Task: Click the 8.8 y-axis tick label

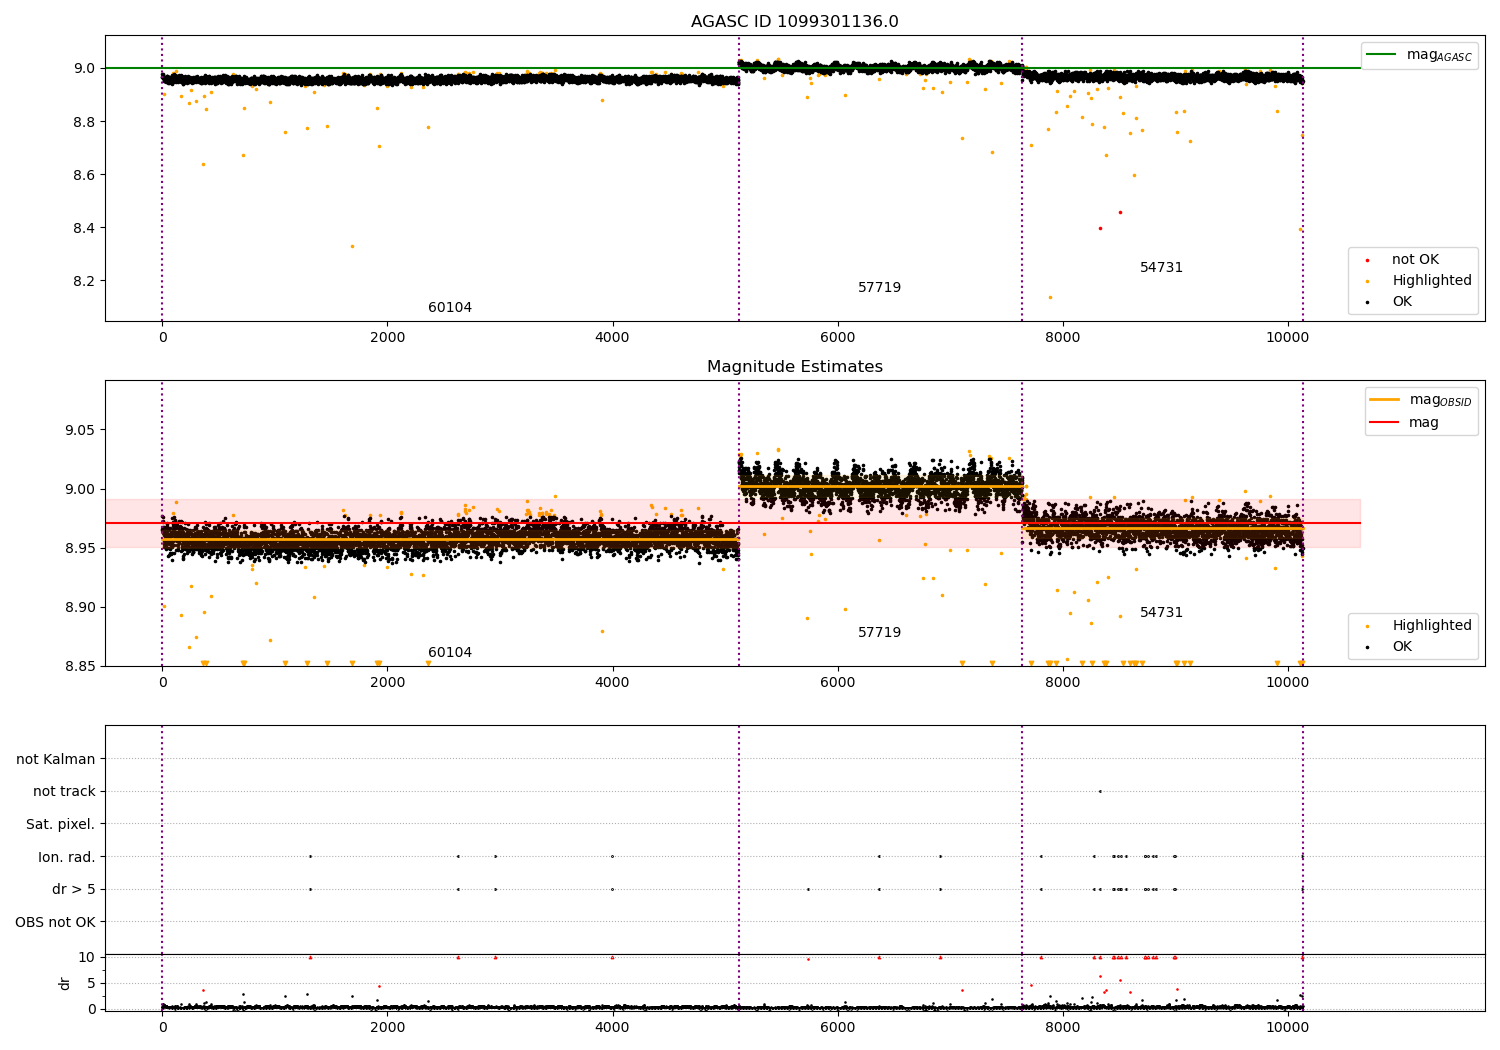Action: [85, 122]
